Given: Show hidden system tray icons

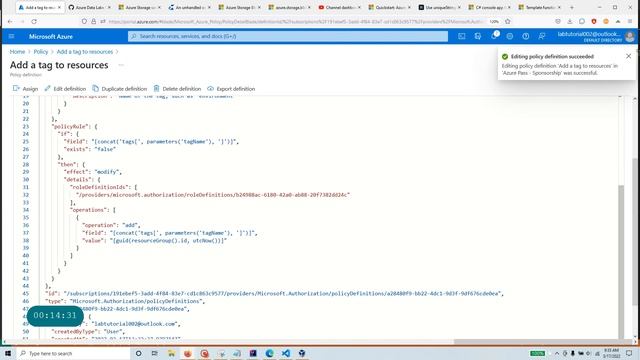Looking at the screenshot, I should coord(557,353).
